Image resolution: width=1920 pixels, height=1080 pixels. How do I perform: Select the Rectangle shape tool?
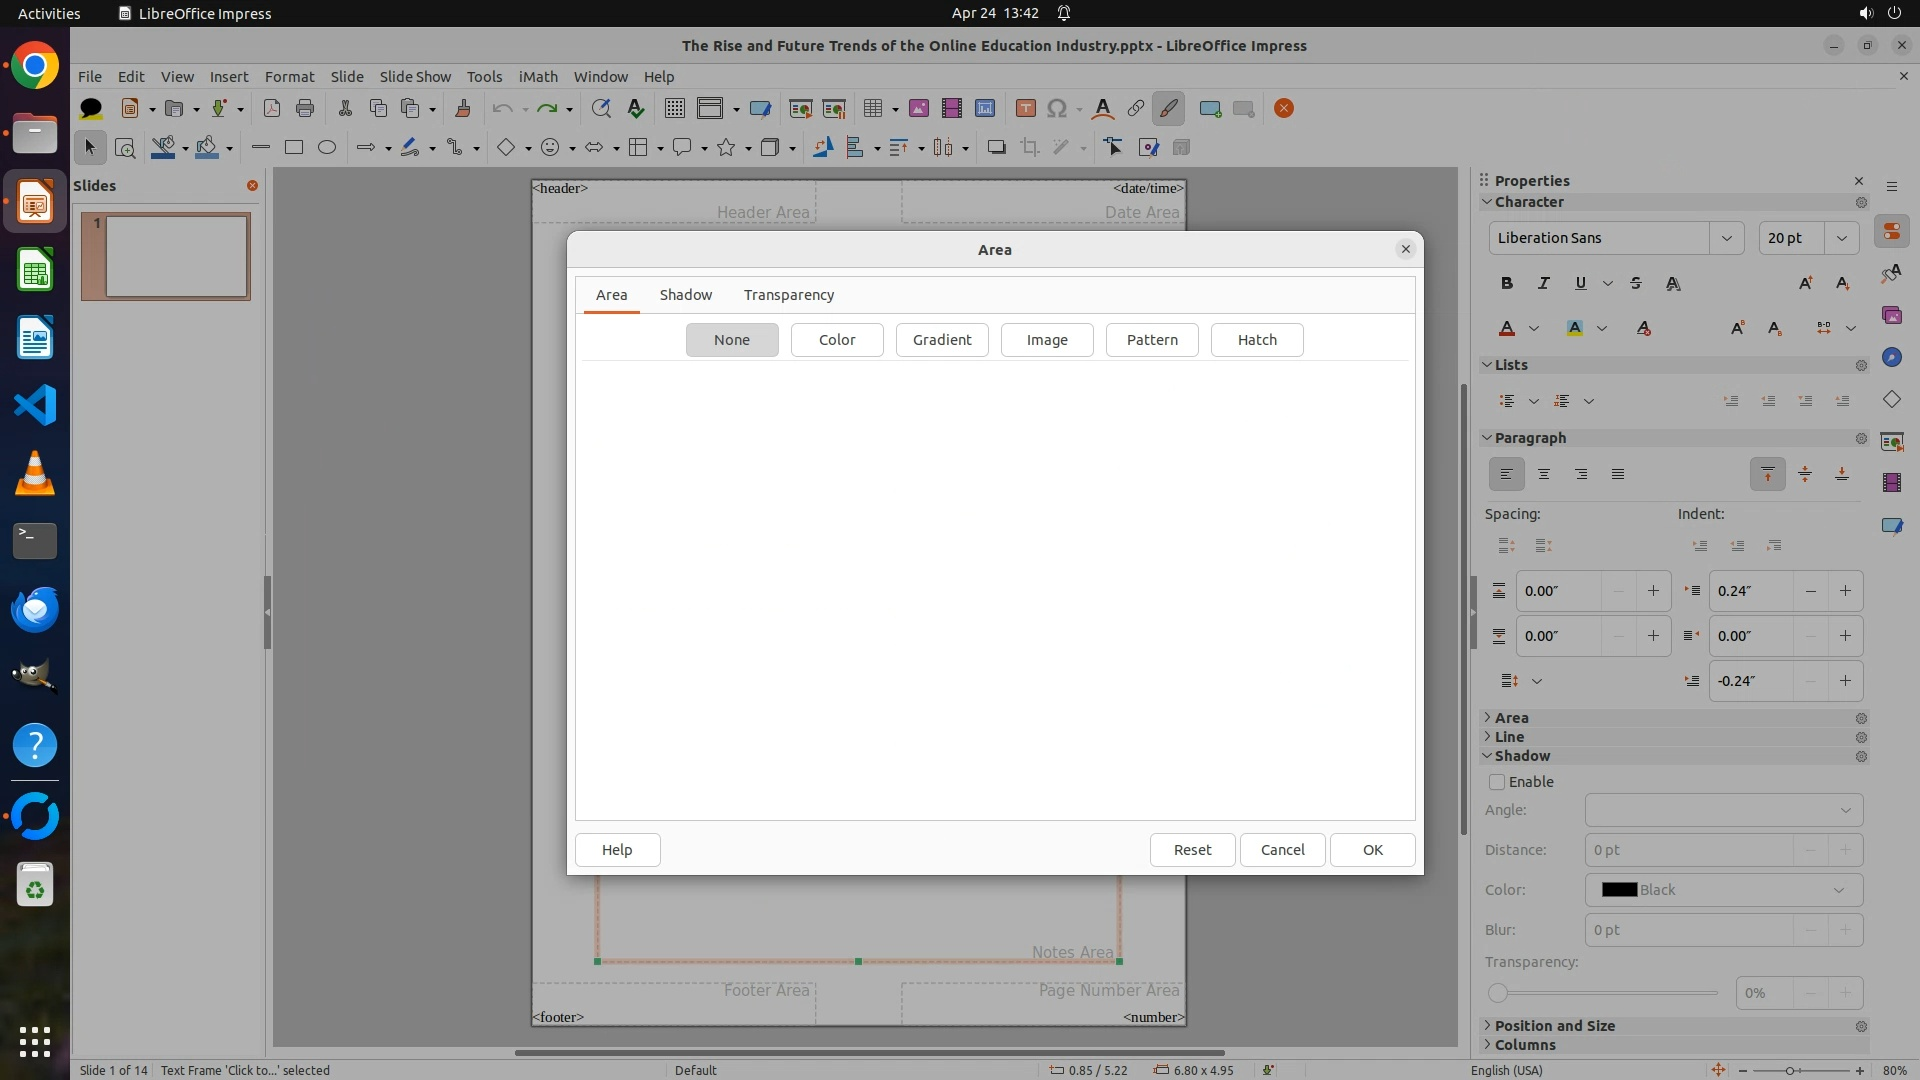point(293,147)
